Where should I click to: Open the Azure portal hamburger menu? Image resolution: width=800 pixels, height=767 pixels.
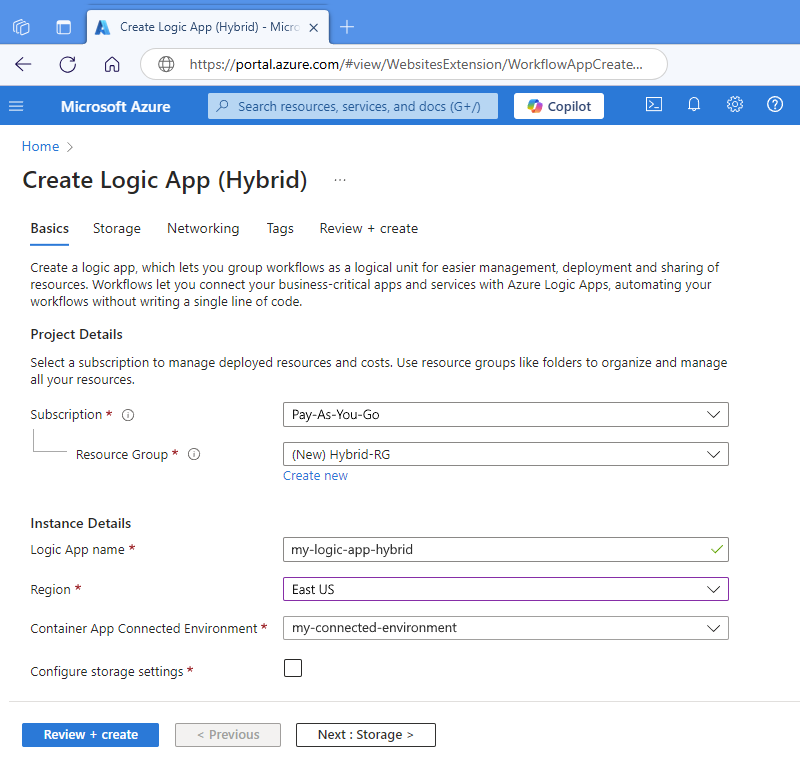(x=16, y=105)
